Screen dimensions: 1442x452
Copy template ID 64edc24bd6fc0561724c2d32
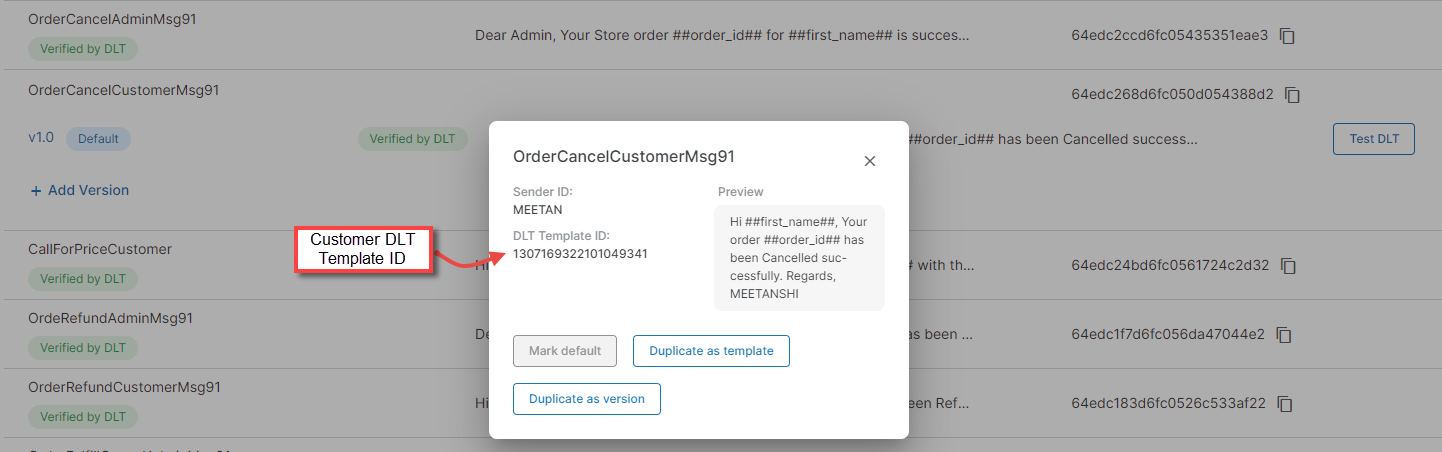1288,266
